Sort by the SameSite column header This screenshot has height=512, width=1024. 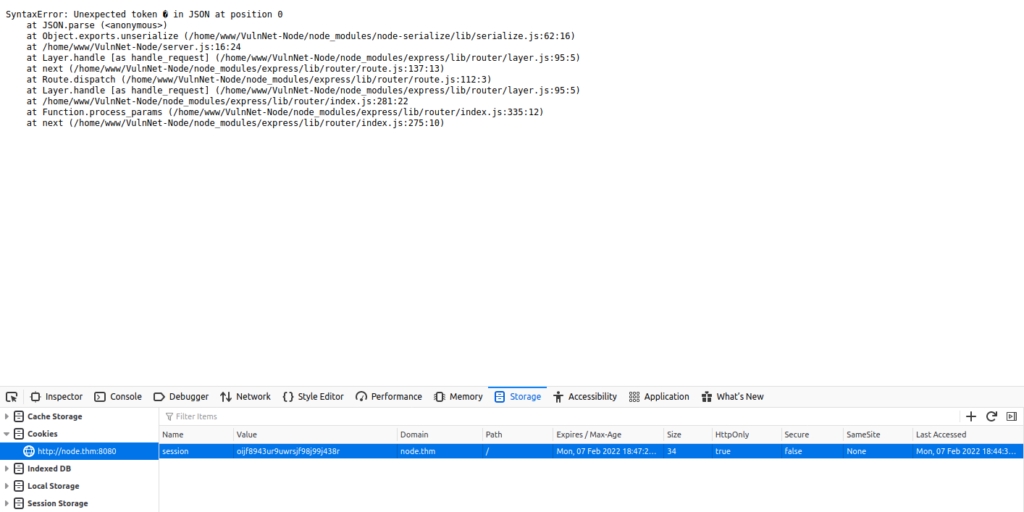tap(878, 435)
